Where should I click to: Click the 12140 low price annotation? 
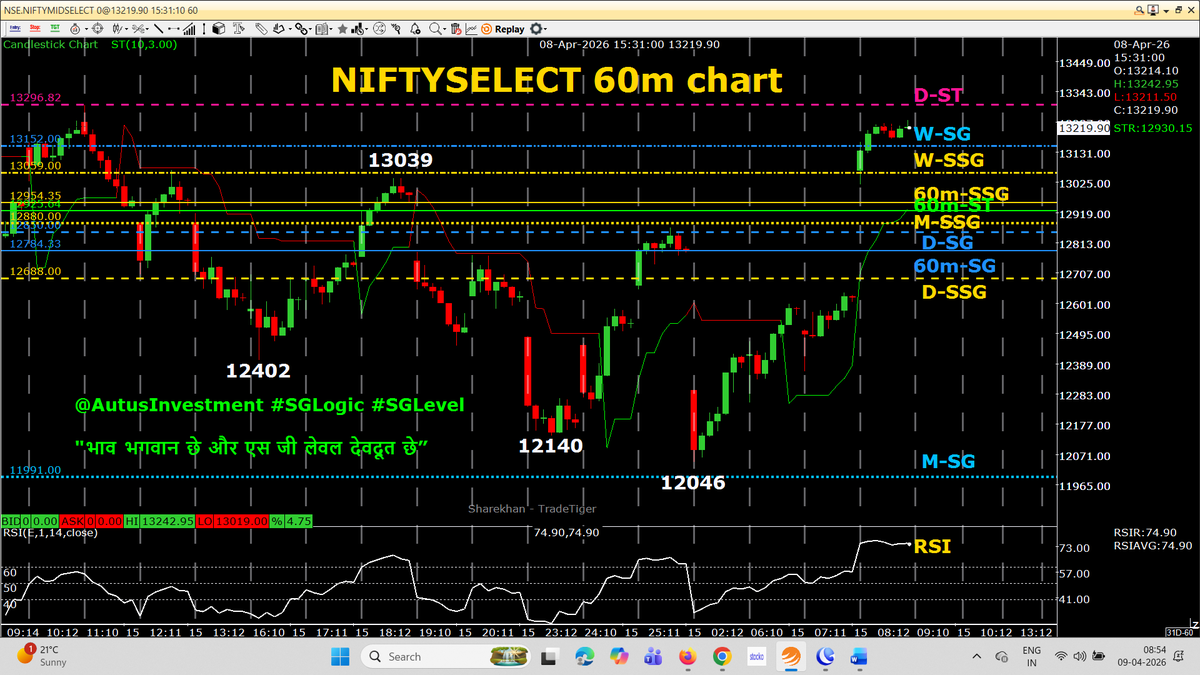pyautogui.click(x=550, y=445)
